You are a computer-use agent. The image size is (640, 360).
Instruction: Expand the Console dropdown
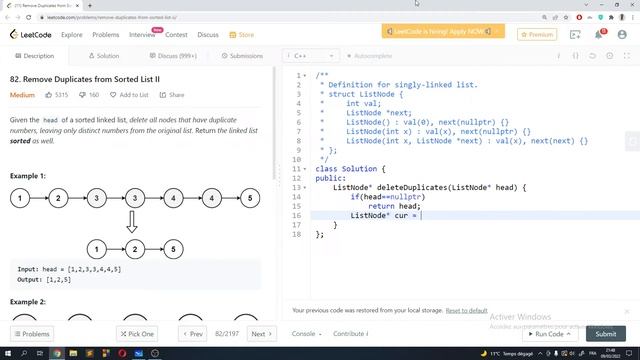307,334
